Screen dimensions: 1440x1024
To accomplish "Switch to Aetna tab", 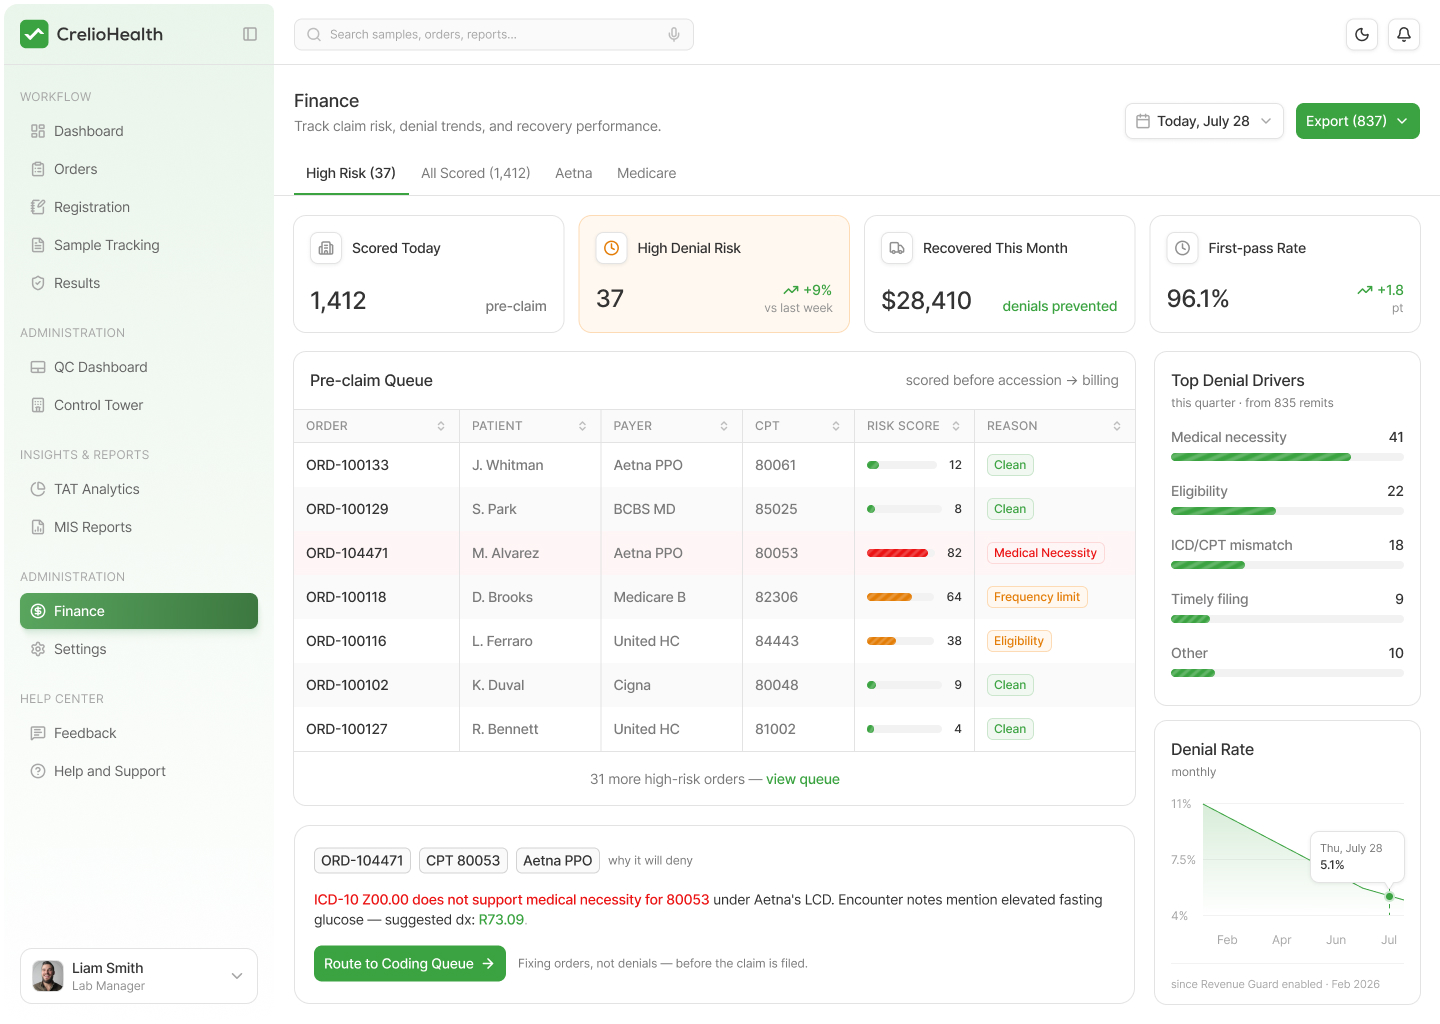I will coord(574,173).
